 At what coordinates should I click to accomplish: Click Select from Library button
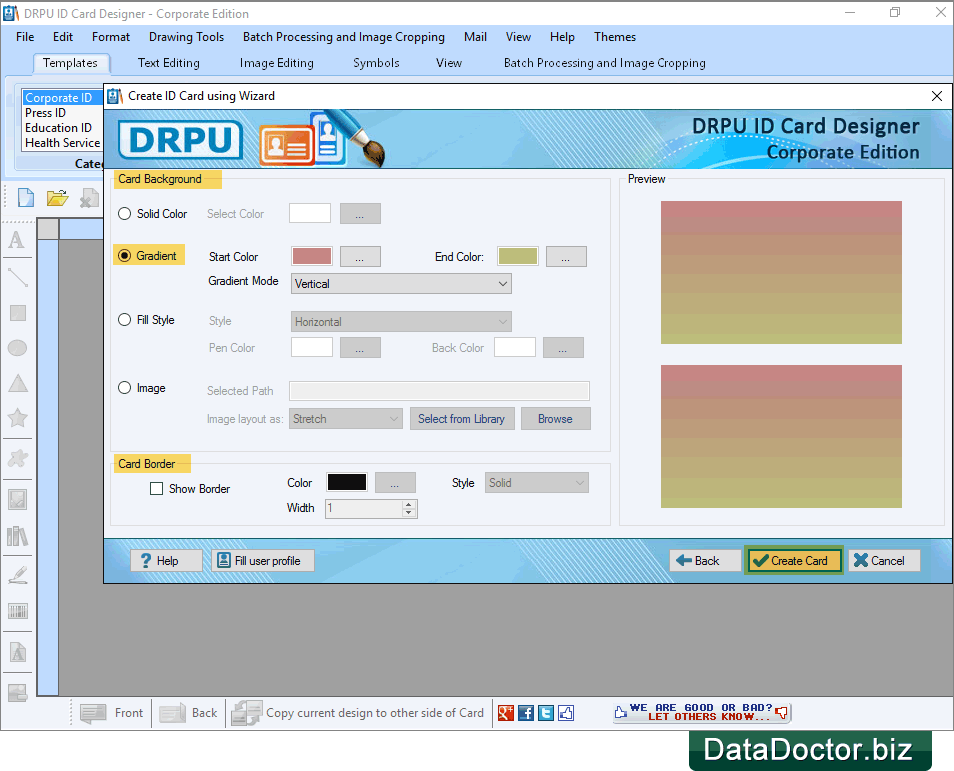[x=462, y=419]
